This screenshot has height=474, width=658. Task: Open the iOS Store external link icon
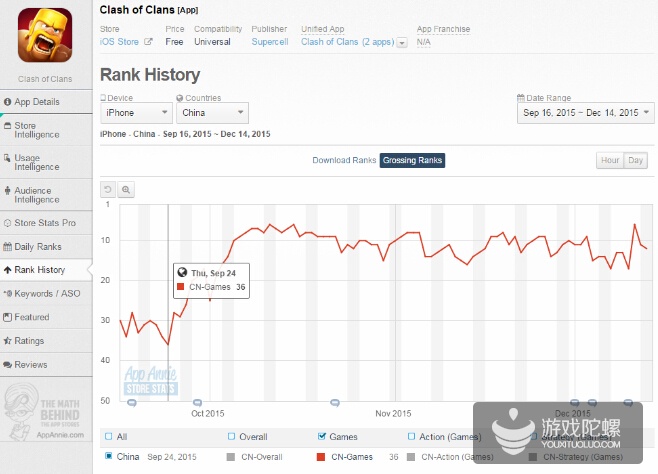pos(148,42)
